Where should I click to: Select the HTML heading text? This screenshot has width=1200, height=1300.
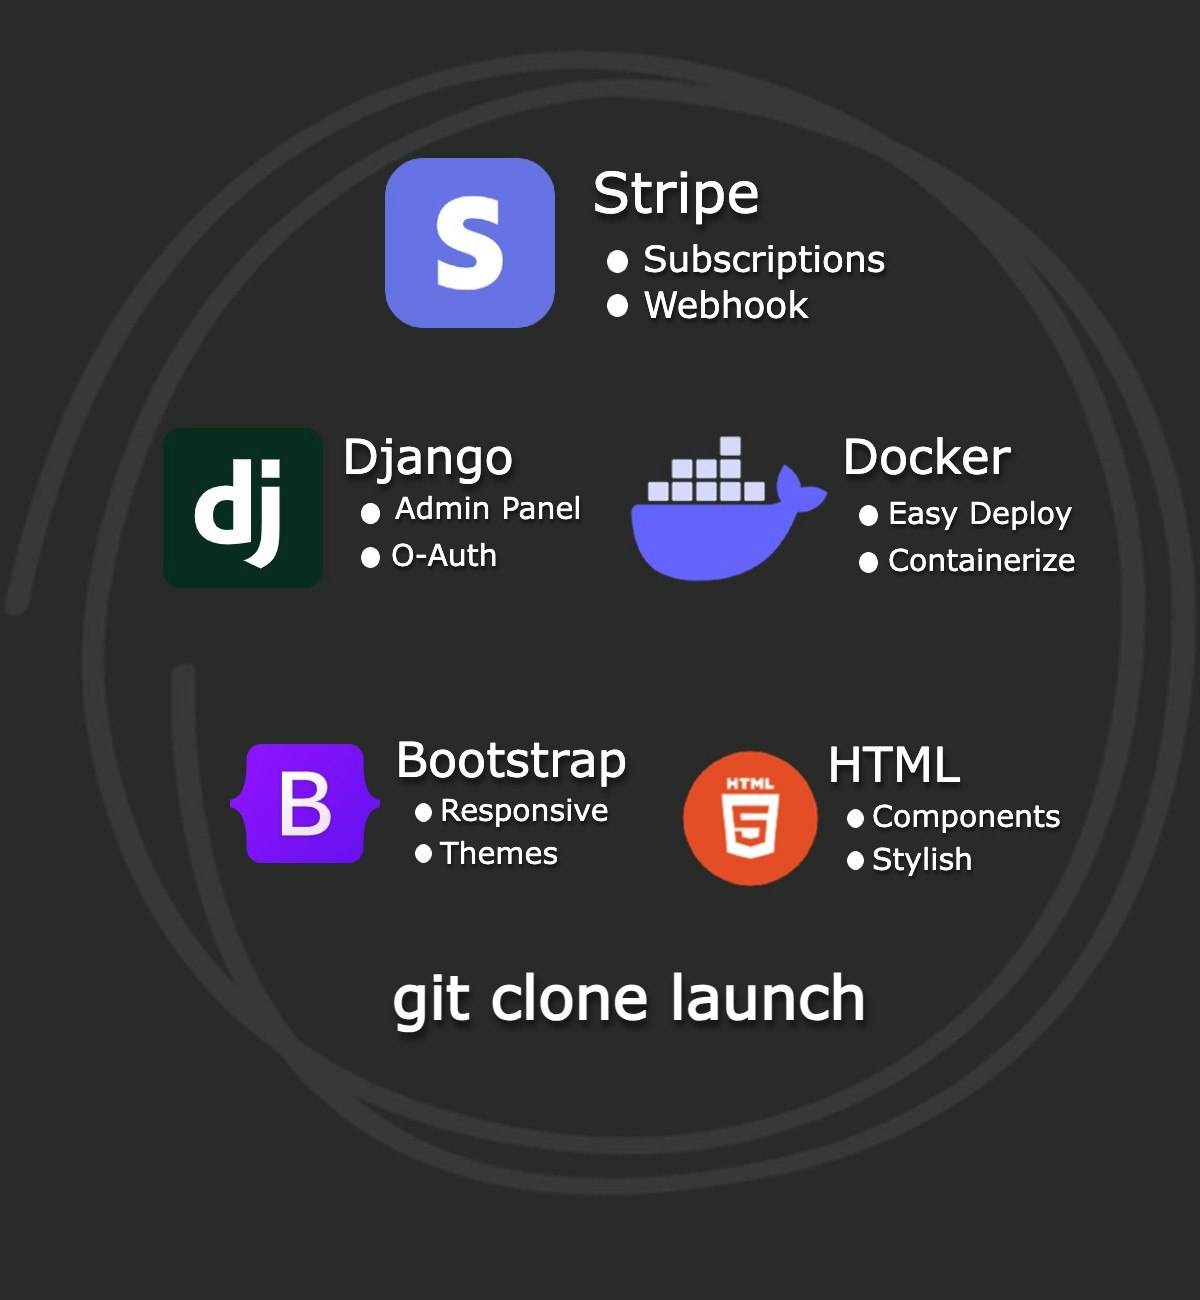(x=894, y=766)
